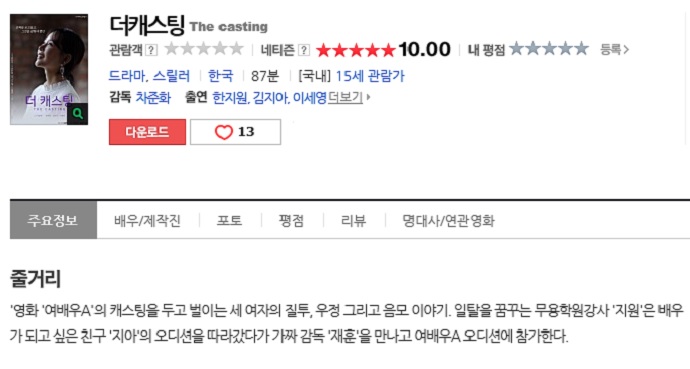Open the 더캐스팅 movie poster thumbnail
Viewport: 690px width, 369px height.
[49, 69]
